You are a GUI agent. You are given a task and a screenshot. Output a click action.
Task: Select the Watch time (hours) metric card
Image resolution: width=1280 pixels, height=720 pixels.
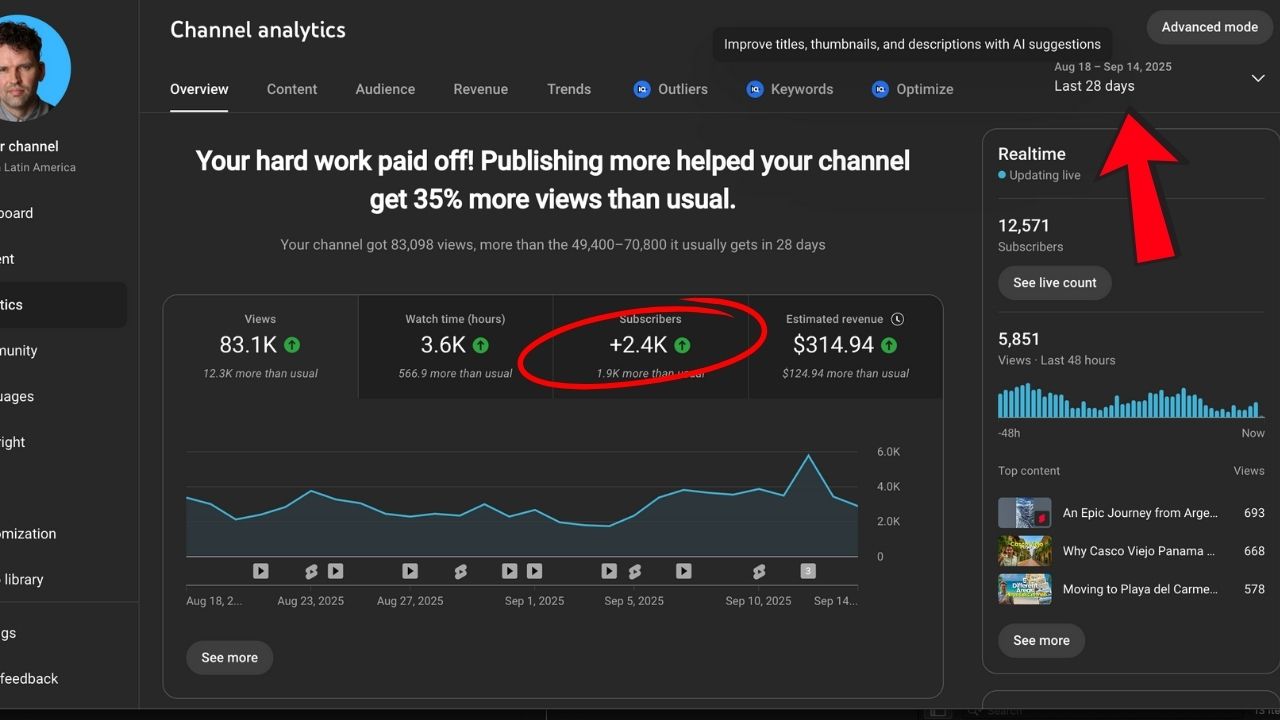tap(455, 346)
